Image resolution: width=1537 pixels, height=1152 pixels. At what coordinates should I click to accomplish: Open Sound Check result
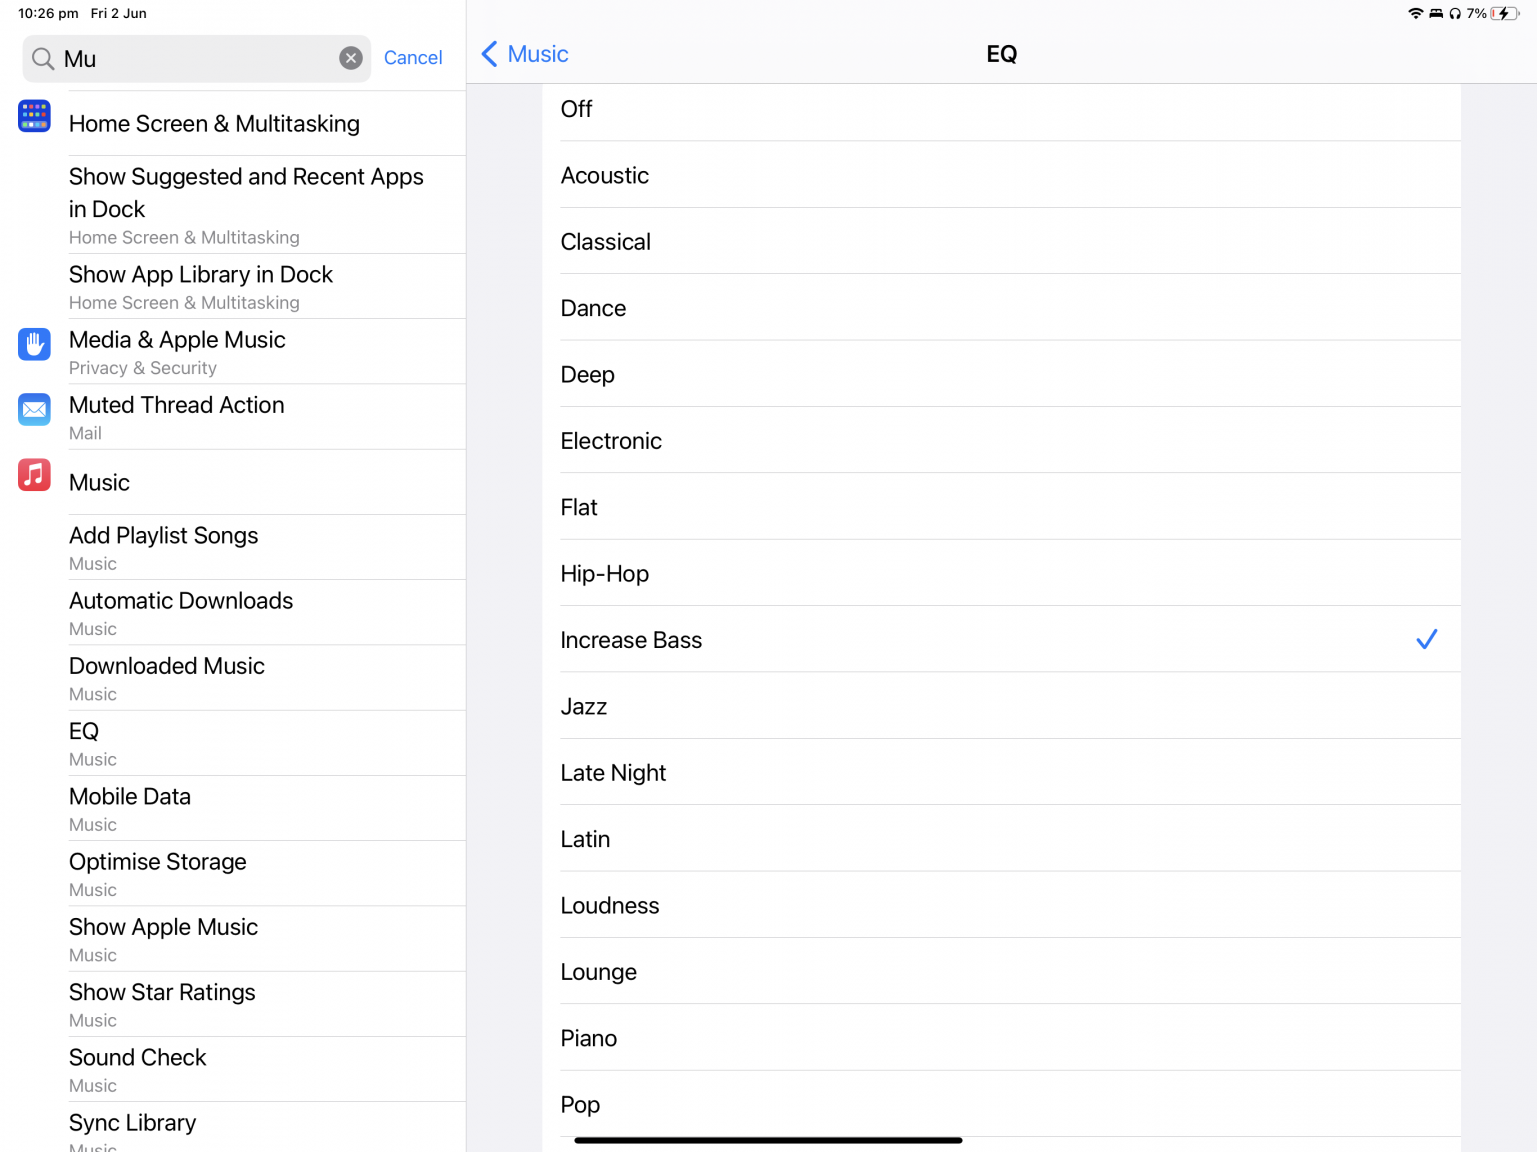coord(233,1070)
